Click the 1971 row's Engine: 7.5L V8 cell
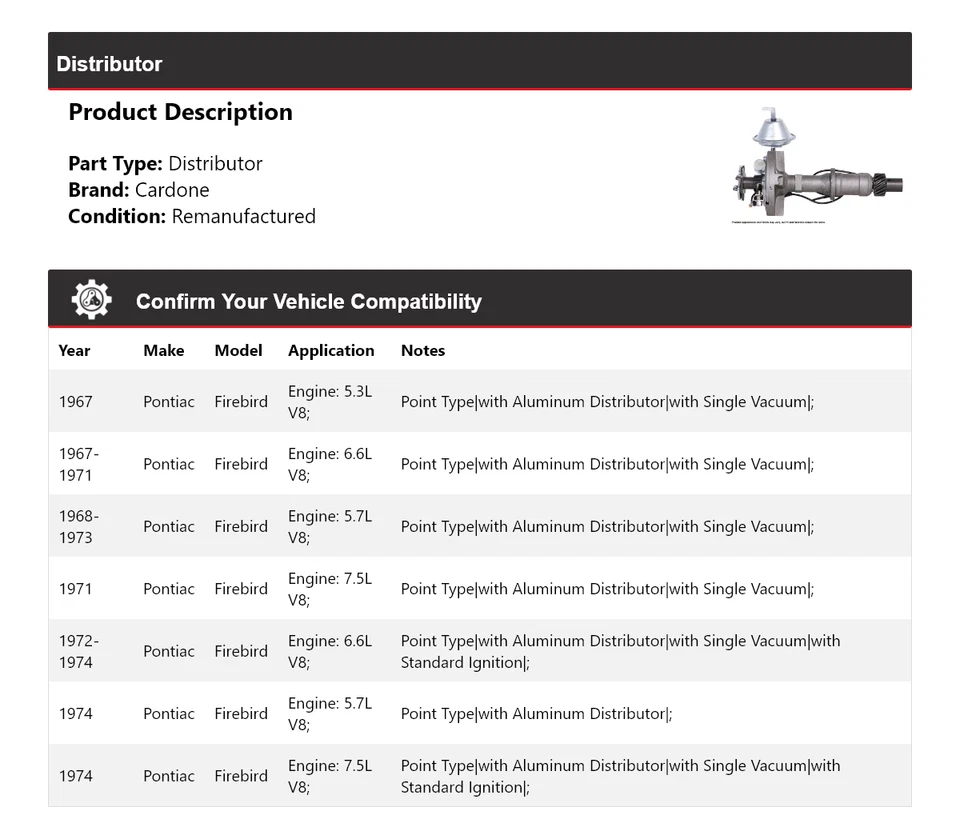Image resolution: width=960 pixels, height=839 pixels. coord(329,589)
